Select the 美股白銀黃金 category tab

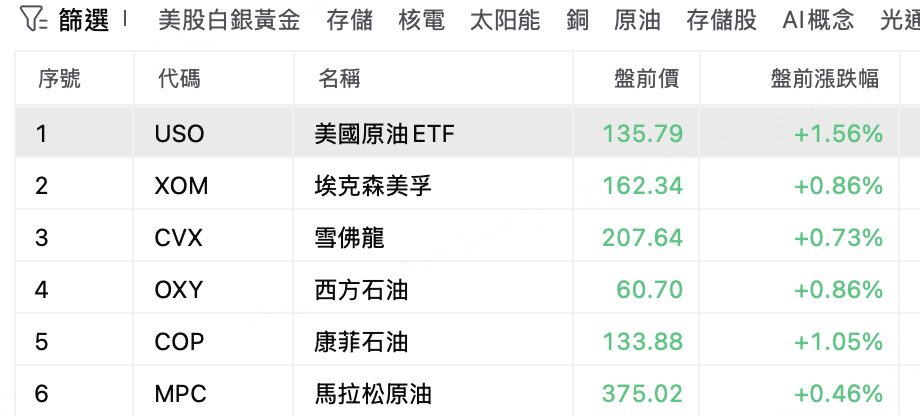(x=229, y=21)
